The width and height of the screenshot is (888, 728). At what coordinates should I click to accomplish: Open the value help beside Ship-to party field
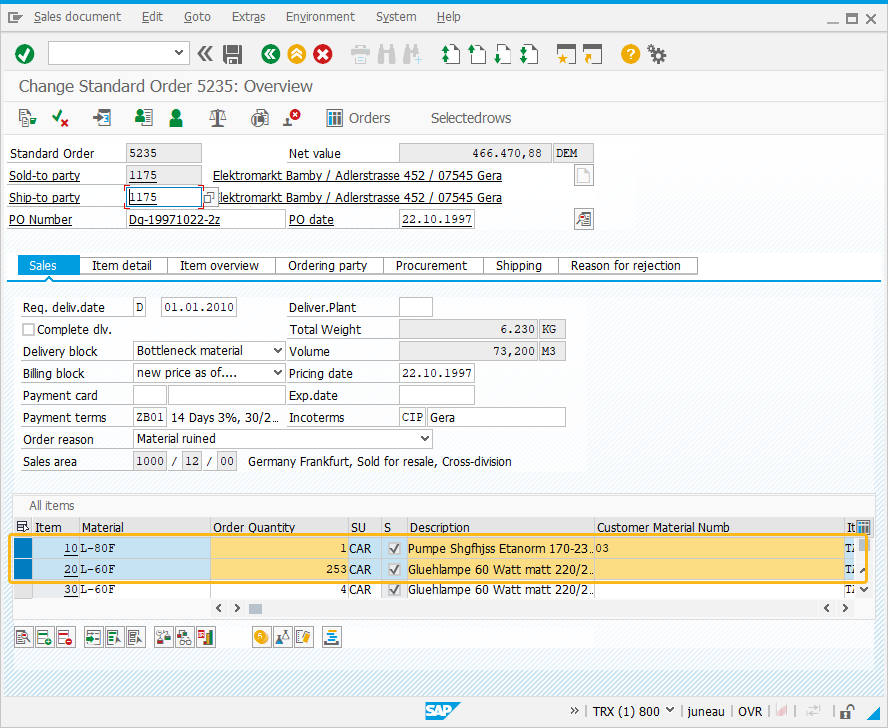(210, 197)
